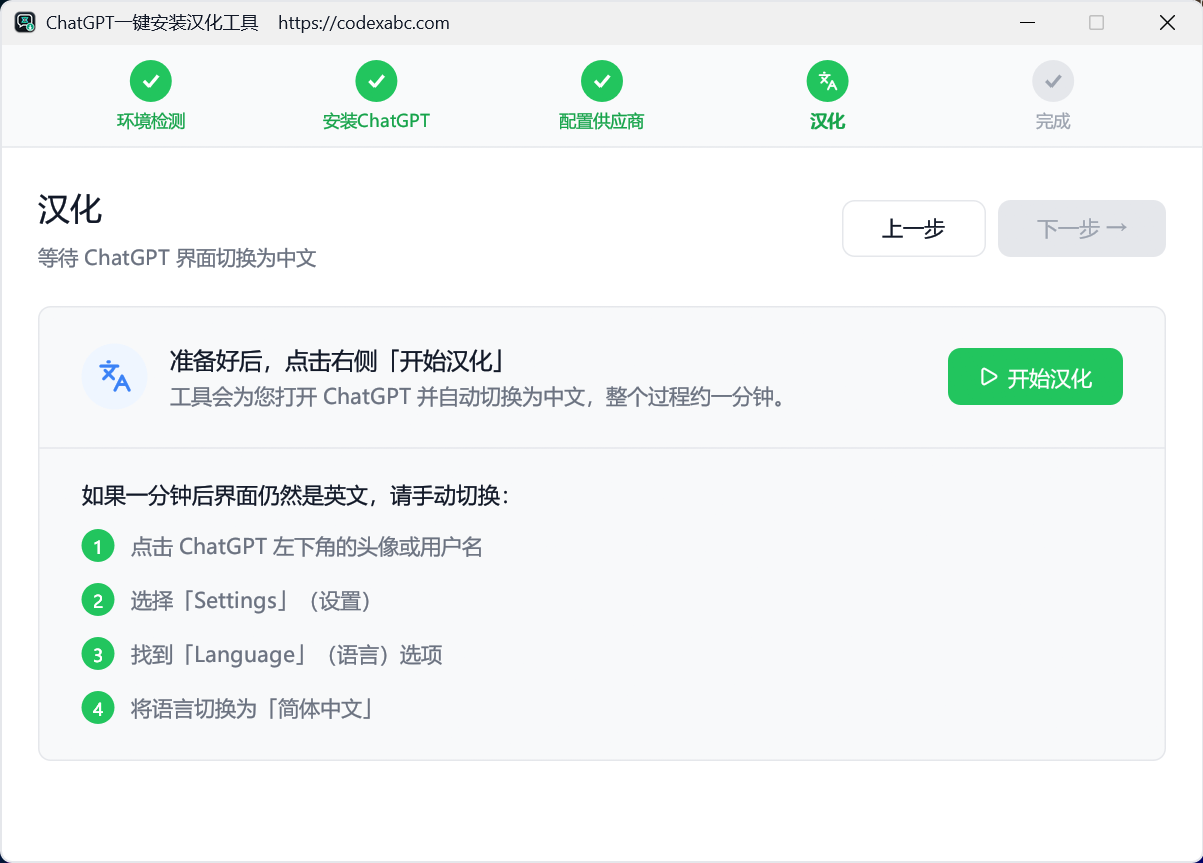The width and height of the screenshot is (1203, 863).
Task: Click the 安装ChatGPT step checkmark icon
Action: point(376,81)
